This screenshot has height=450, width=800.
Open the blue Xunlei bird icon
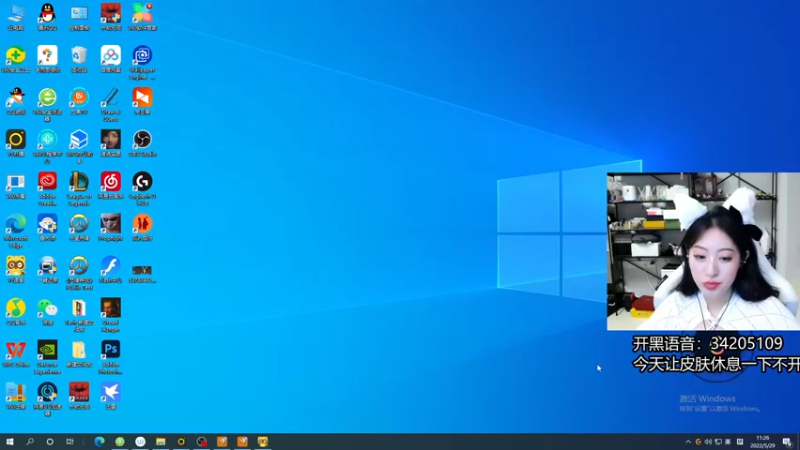pyautogui.click(x=111, y=395)
